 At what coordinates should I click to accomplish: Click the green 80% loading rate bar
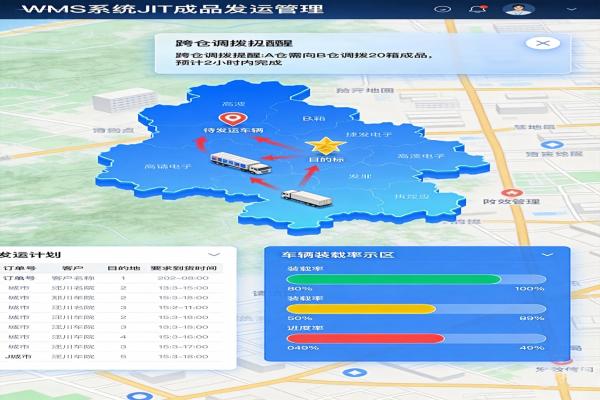[394, 279]
